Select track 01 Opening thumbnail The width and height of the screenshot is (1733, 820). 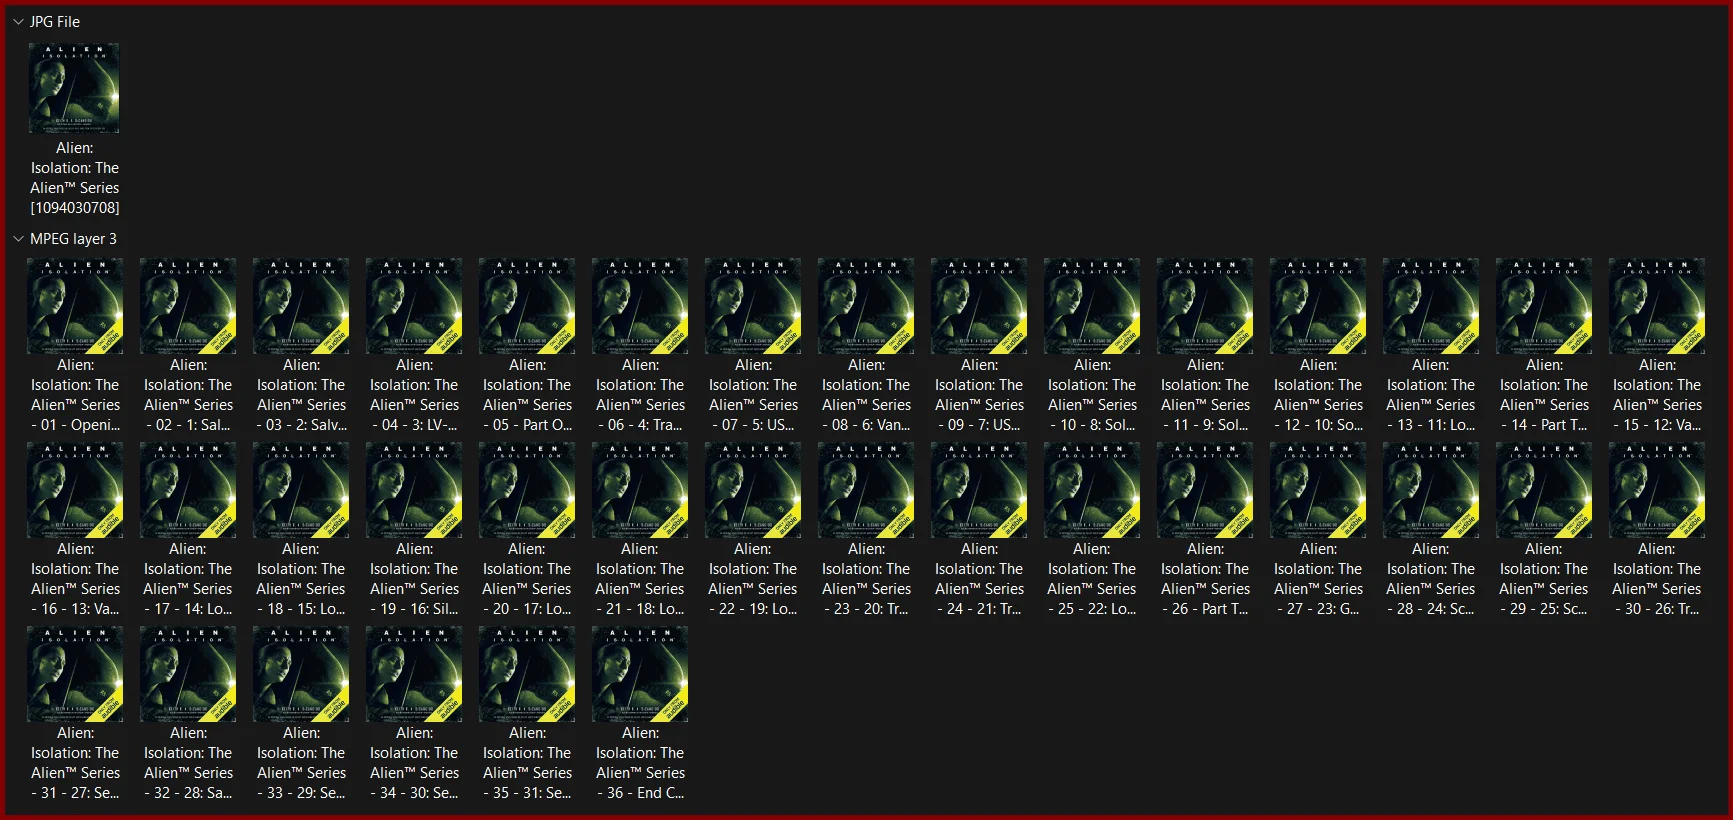coord(75,305)
